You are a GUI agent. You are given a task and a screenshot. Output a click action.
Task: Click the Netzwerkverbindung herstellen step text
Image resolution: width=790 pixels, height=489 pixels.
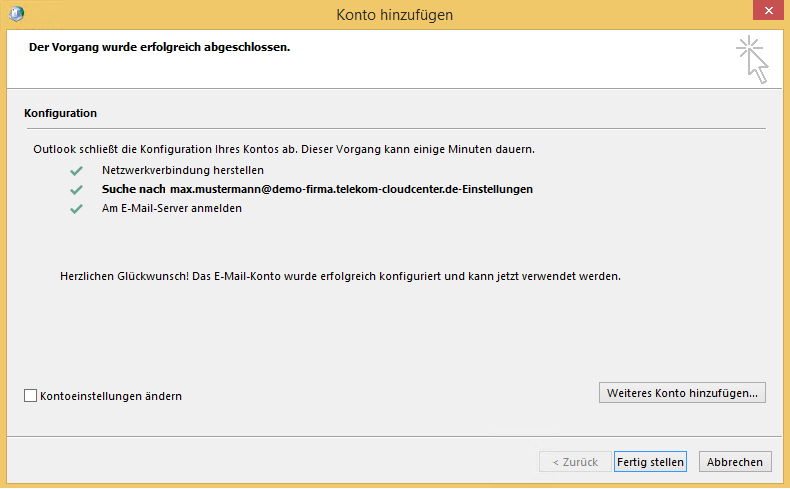(x=182, y=170)
